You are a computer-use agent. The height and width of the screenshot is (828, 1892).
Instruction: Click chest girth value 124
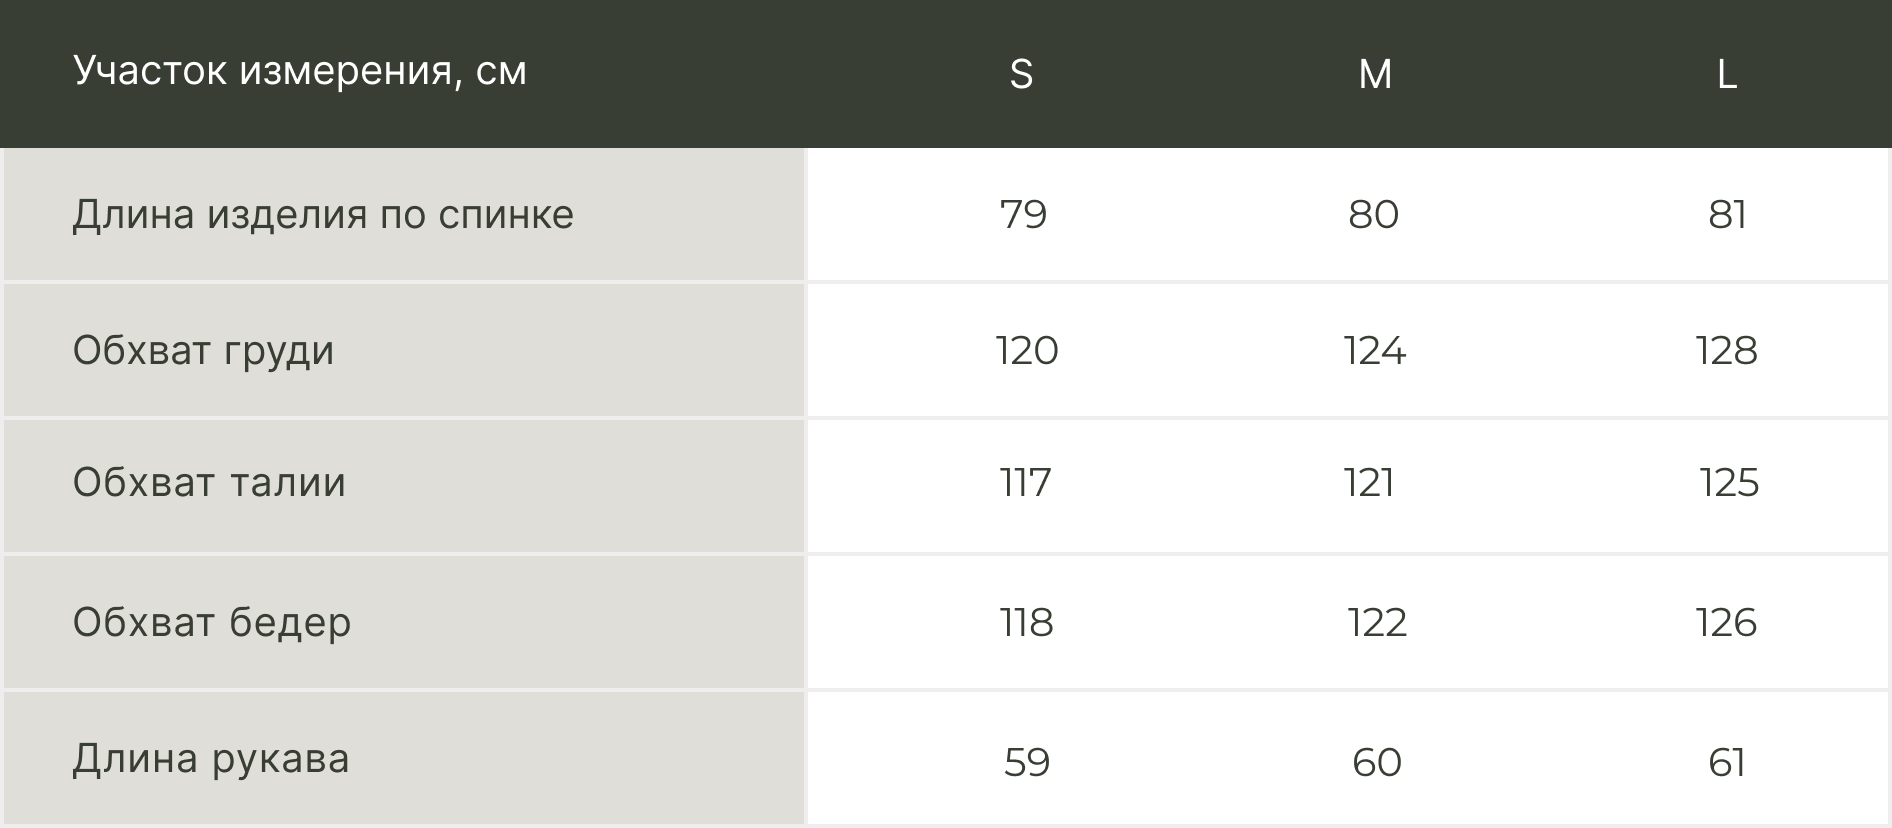point(1374,351)
